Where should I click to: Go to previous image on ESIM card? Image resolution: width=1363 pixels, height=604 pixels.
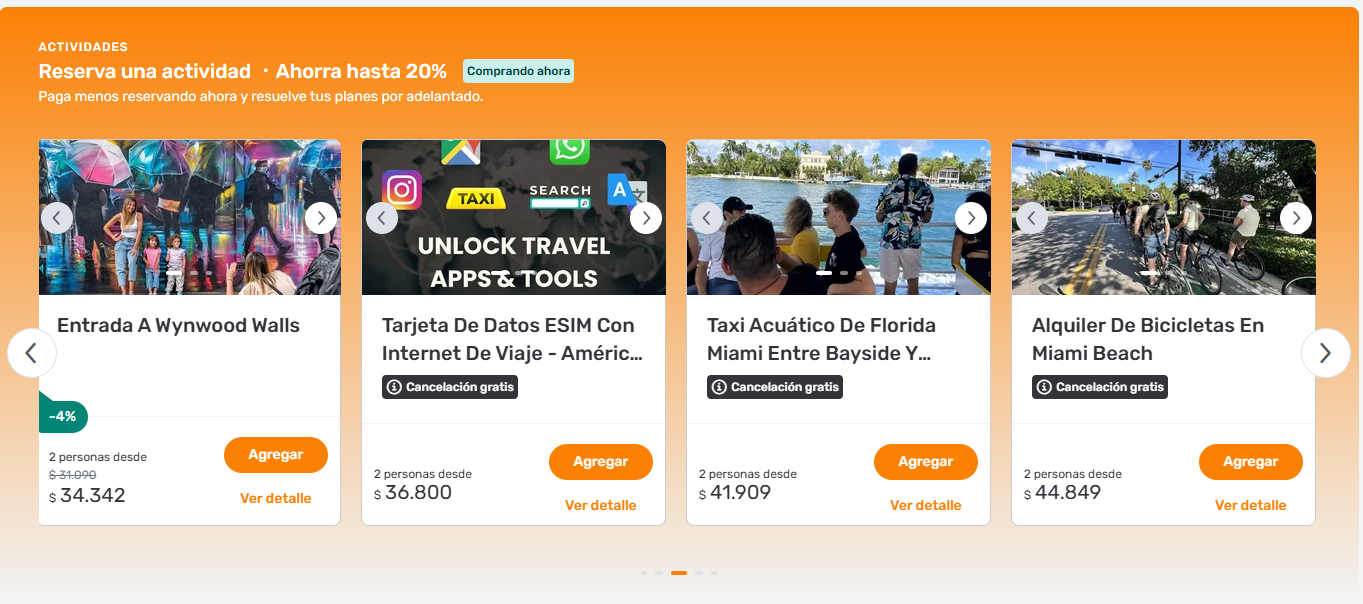[x=382, y=218]
